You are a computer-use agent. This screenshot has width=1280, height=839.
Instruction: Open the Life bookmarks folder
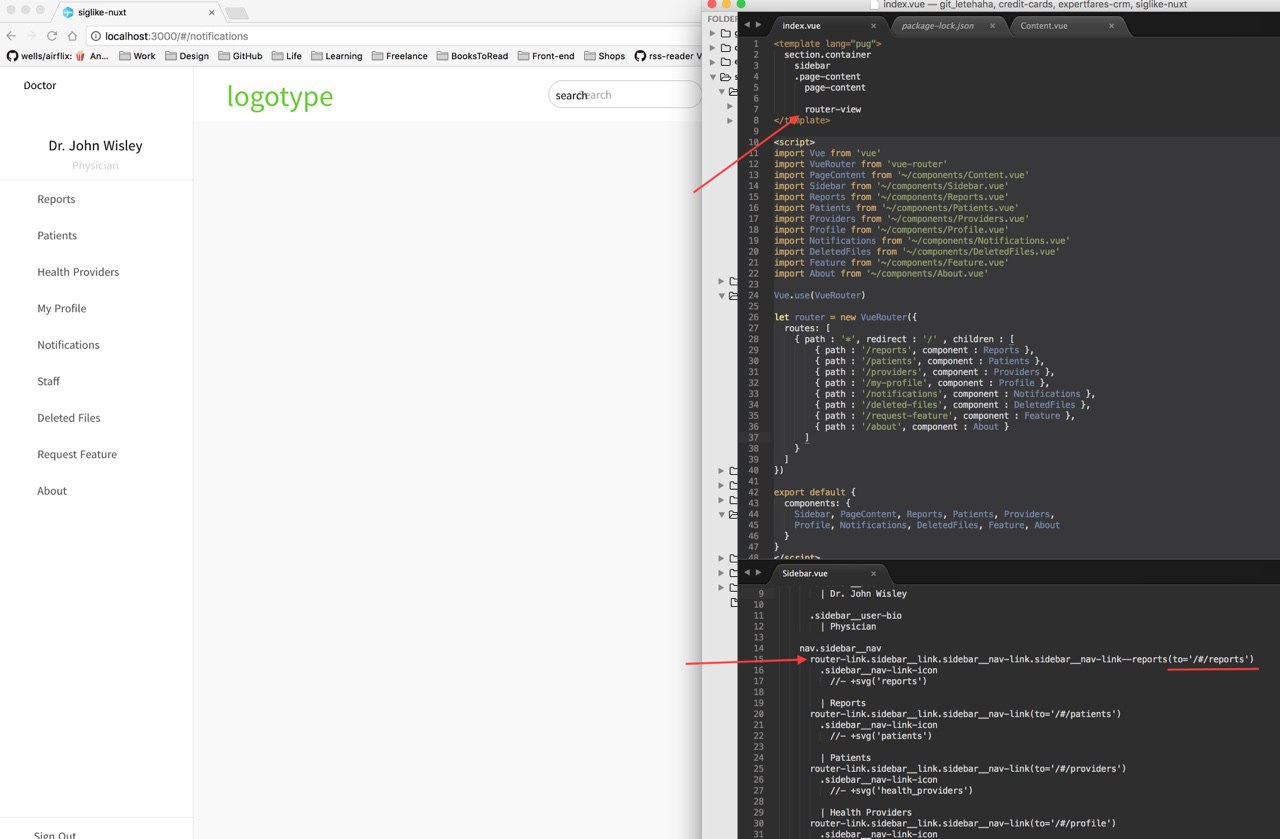286,56
